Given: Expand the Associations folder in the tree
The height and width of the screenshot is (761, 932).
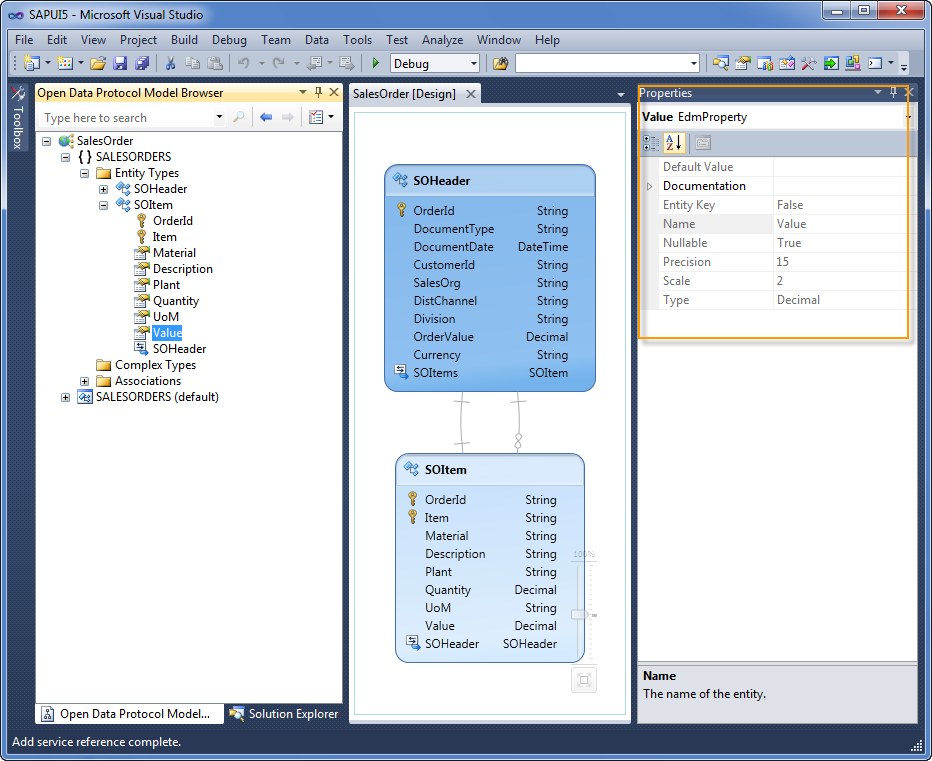Looking at the screenshot, I should point(85,381).
